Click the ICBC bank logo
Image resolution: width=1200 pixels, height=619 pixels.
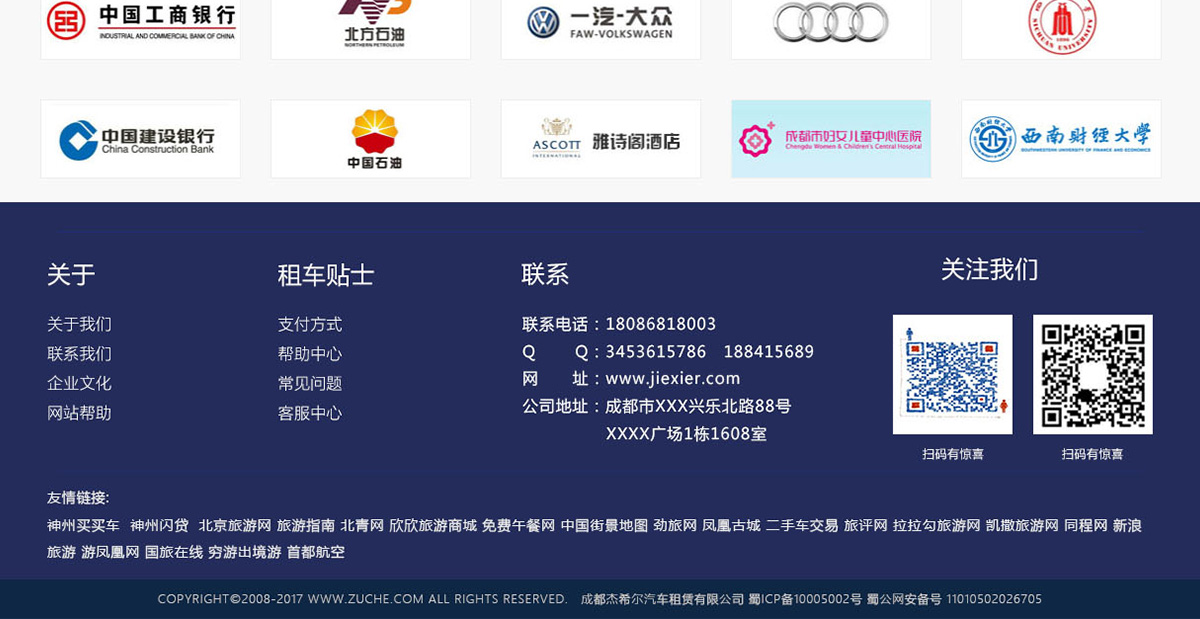tap(140, 22)
